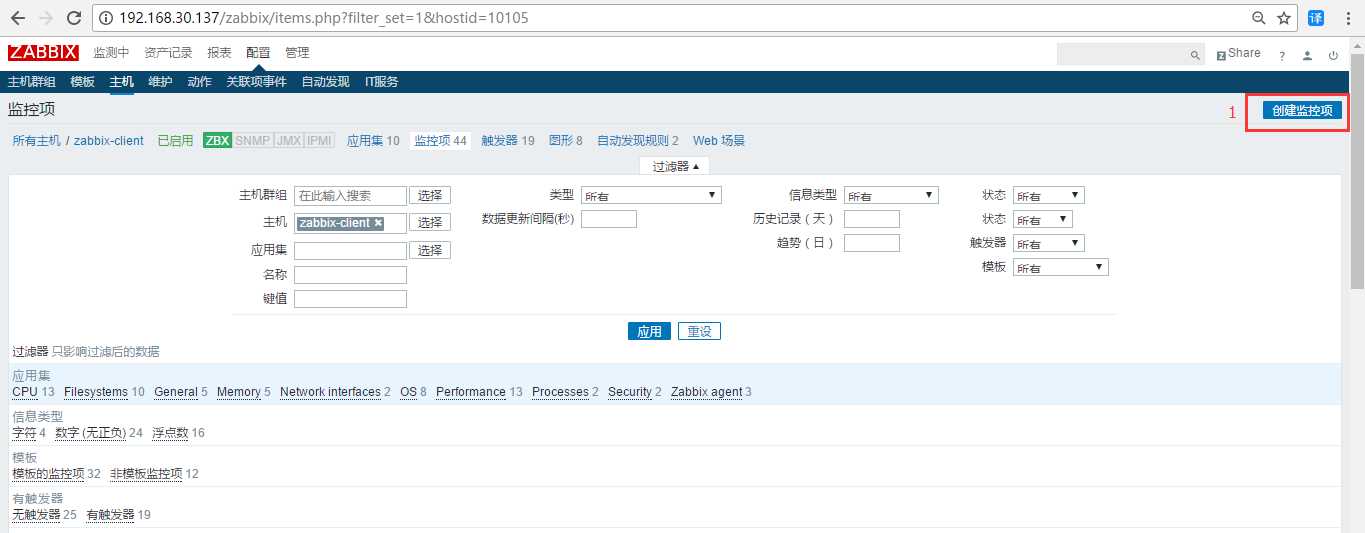Click the 名称 input field
1365x533 pixels.
click(350, 275)
